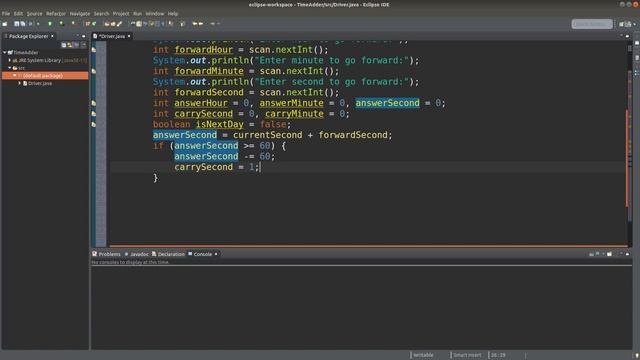Click the Open Type toolbar icon

tap(107, 24)
